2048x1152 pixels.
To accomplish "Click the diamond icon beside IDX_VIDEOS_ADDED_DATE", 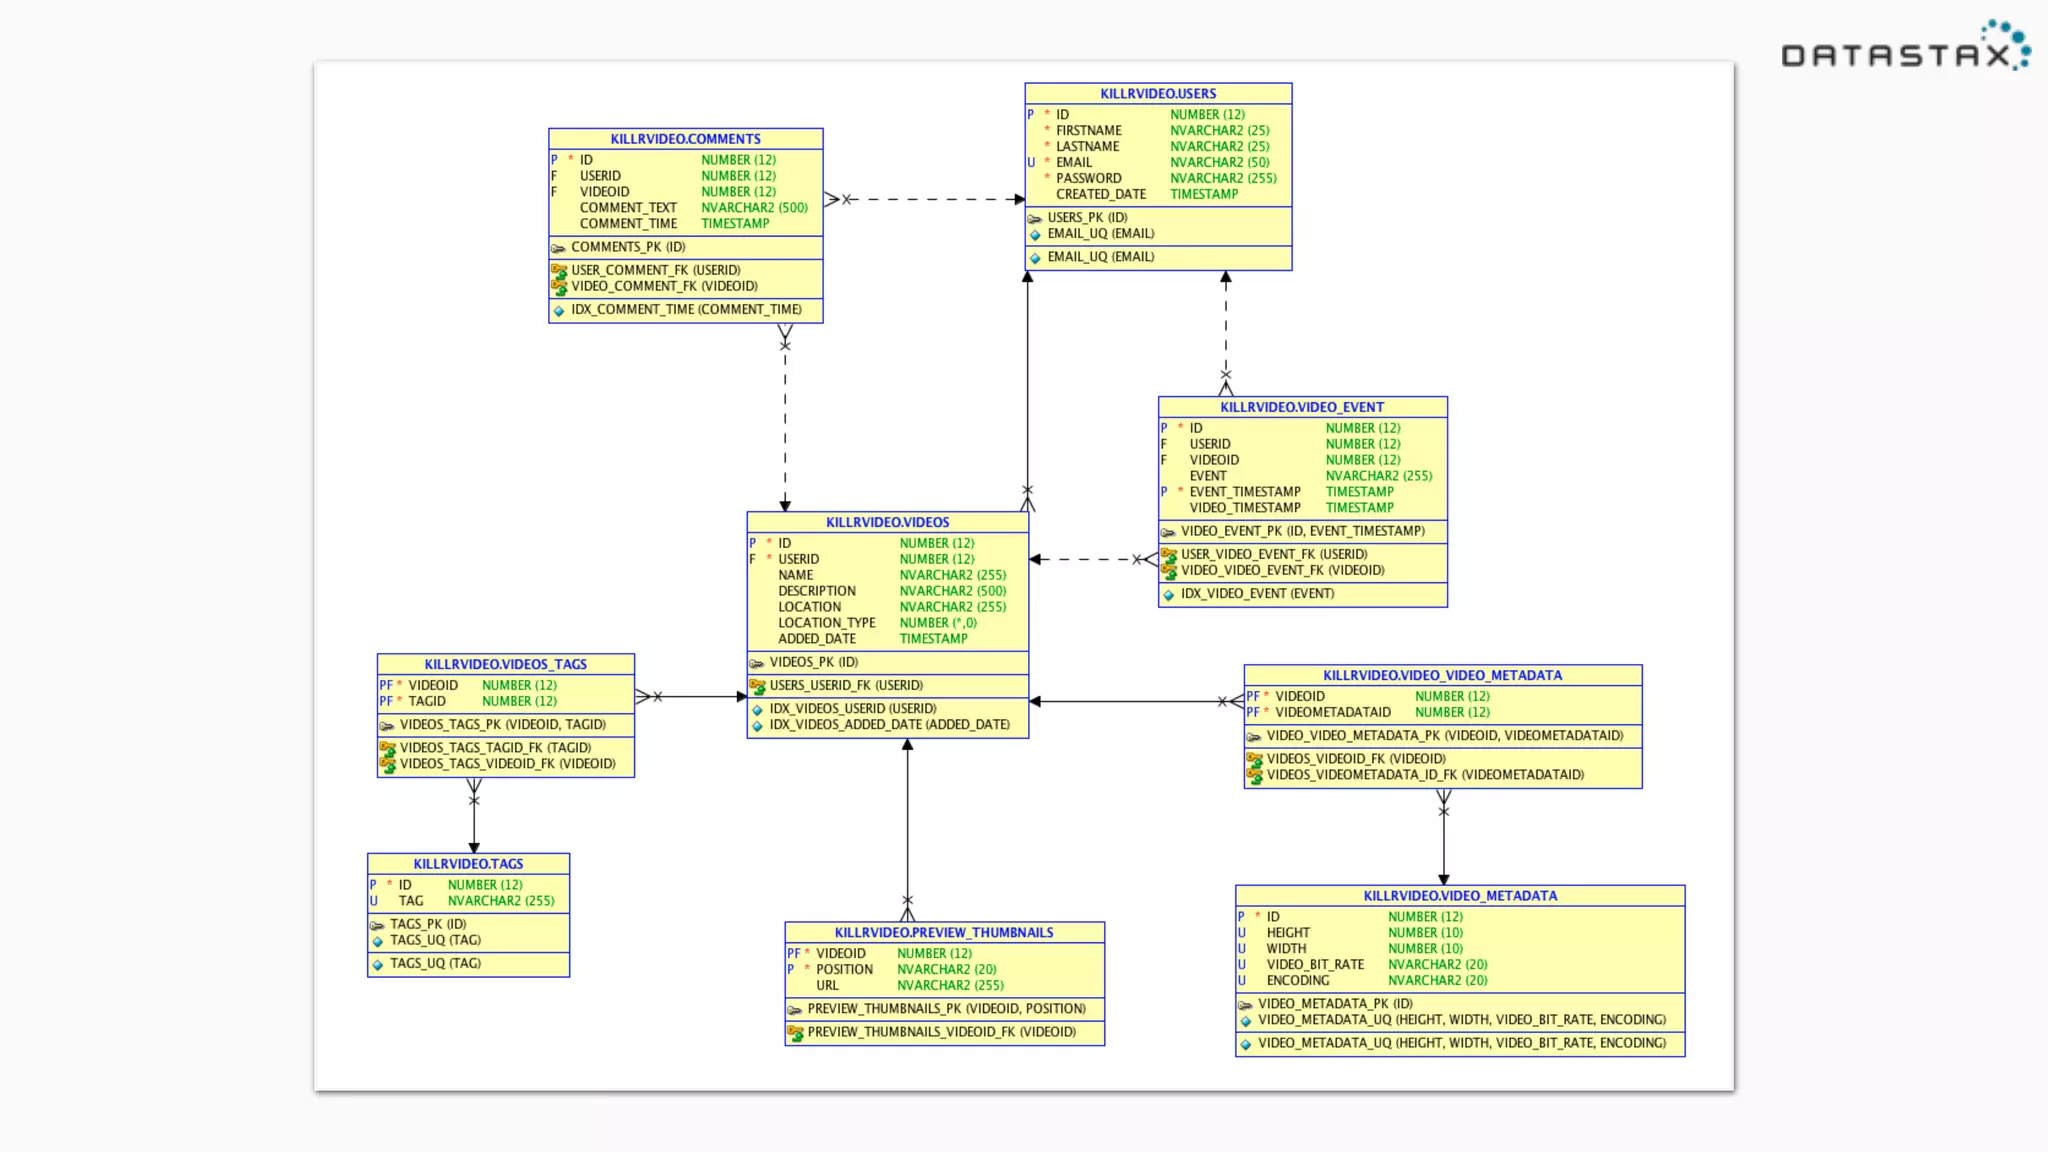I will click(757, 726).
